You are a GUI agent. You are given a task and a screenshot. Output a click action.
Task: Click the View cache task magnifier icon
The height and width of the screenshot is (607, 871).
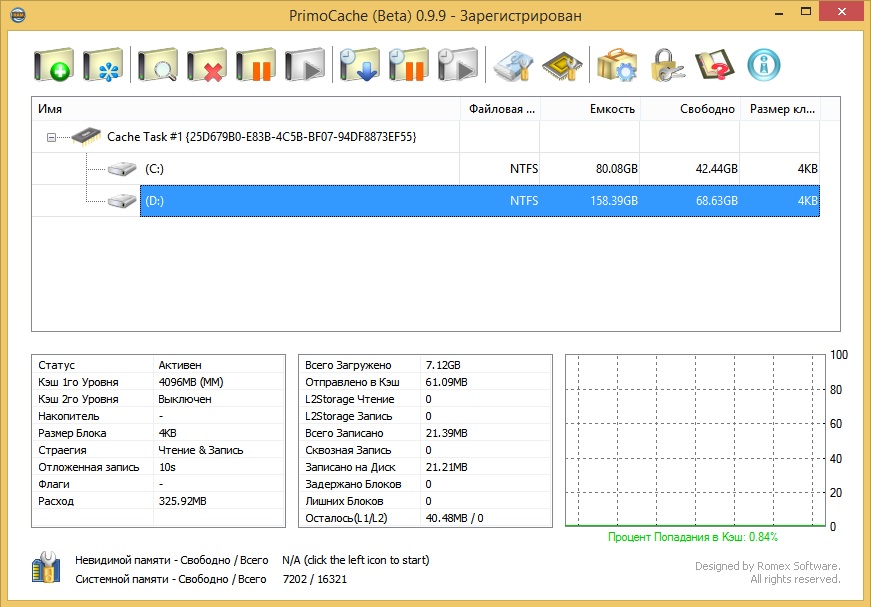click(x=158, y=65)
